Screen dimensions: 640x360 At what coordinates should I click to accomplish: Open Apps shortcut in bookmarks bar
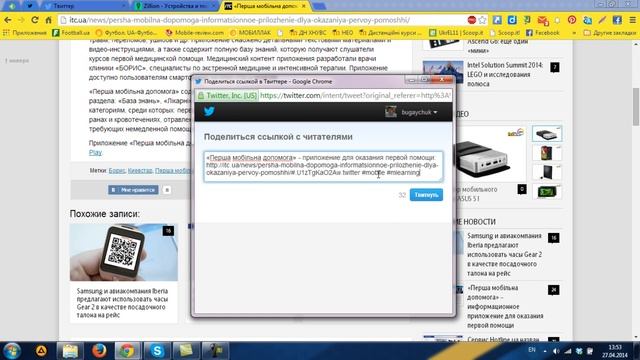tap(24, 32)
